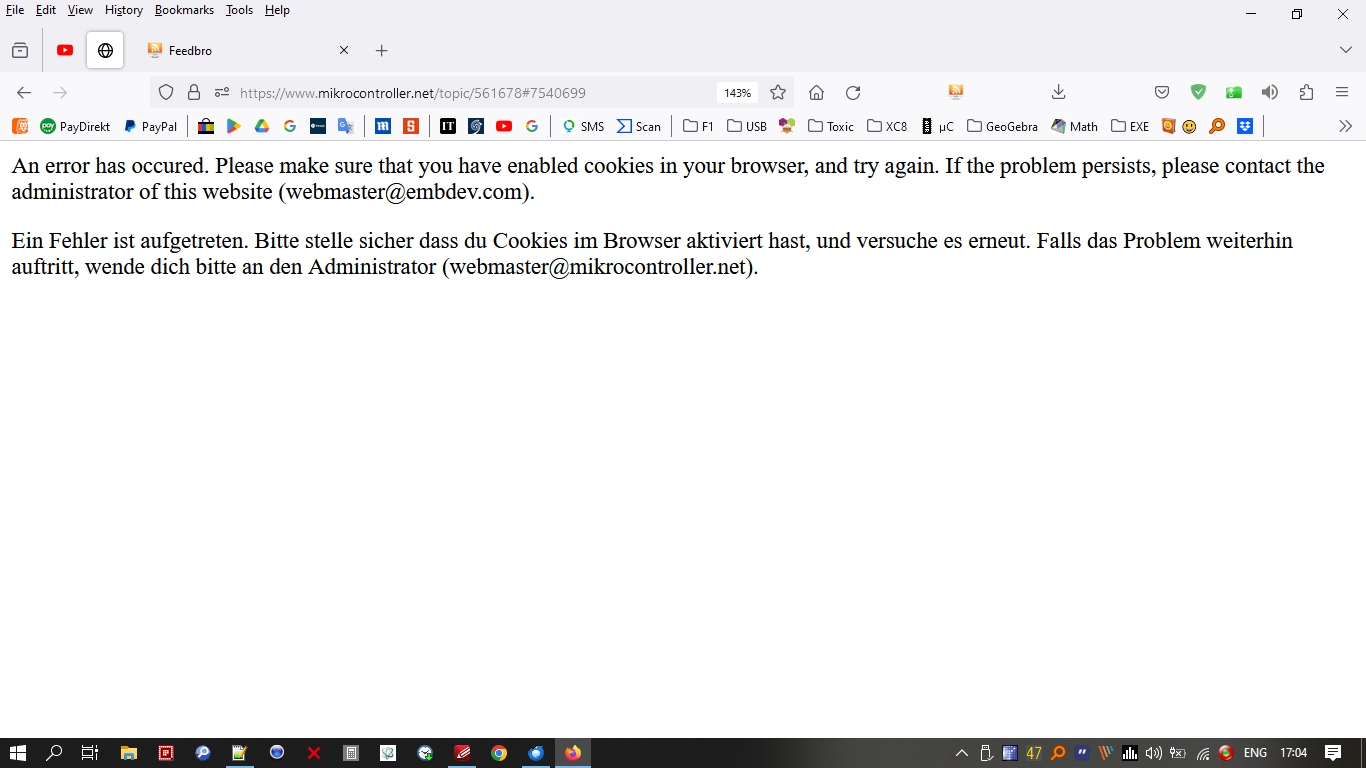Expand the EXE bookmark folder
Image resolution: width=1366 pixels, height=768 pixels.
click(x=1130, y=126)
